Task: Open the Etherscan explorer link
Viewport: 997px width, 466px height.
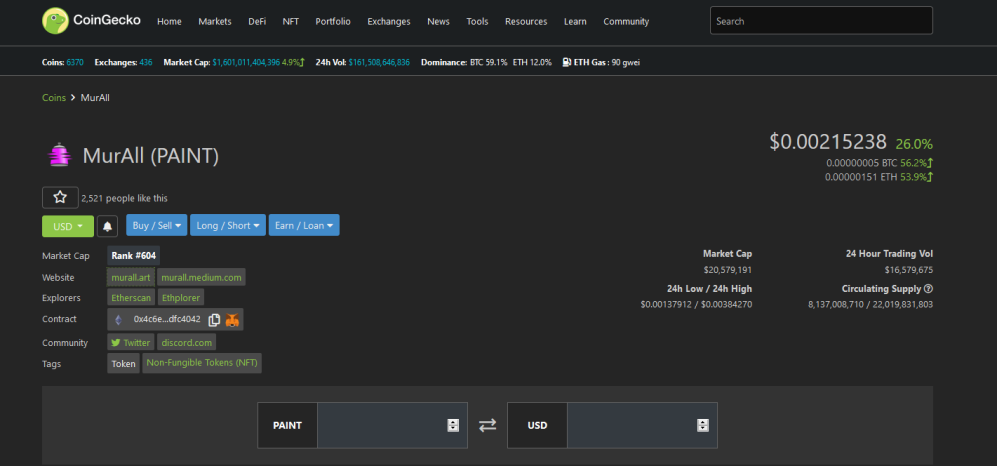Action: (131, 297)
